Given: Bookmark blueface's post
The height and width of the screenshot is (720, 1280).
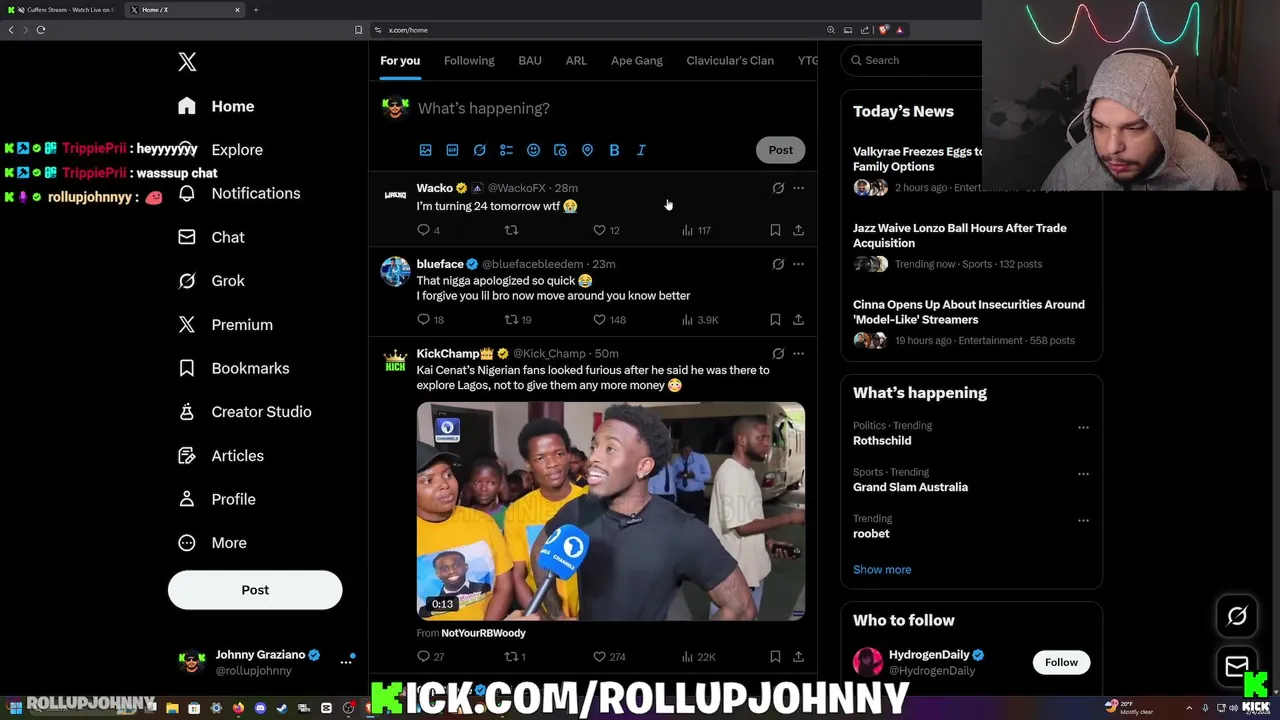Looking at the screenshot, I should point(775,319).
